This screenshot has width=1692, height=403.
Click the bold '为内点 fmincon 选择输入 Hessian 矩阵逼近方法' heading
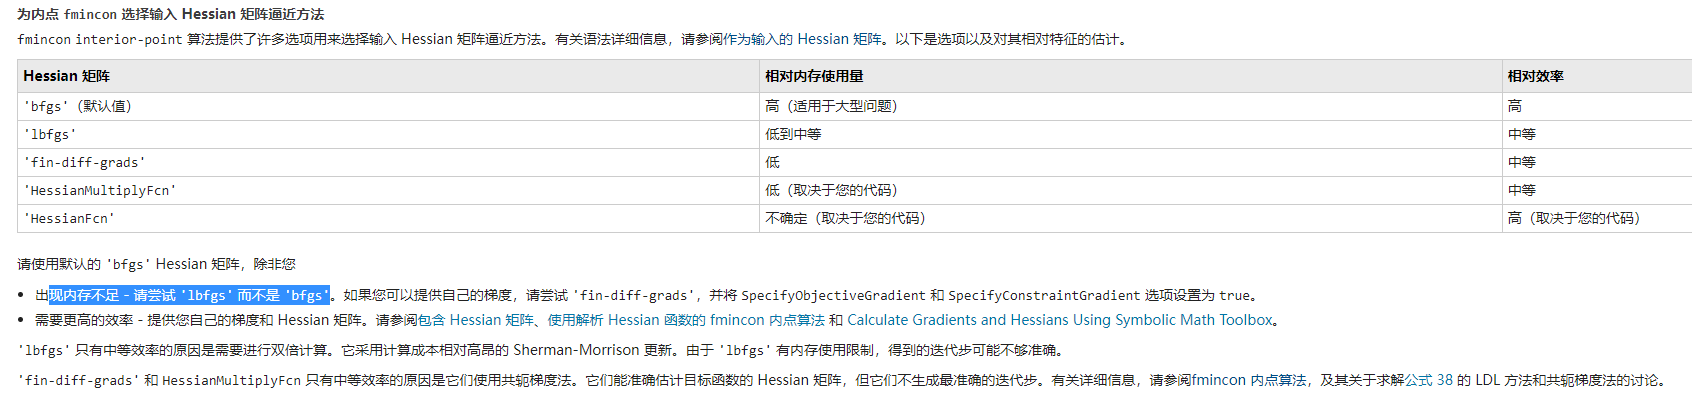tap(171, 14)
